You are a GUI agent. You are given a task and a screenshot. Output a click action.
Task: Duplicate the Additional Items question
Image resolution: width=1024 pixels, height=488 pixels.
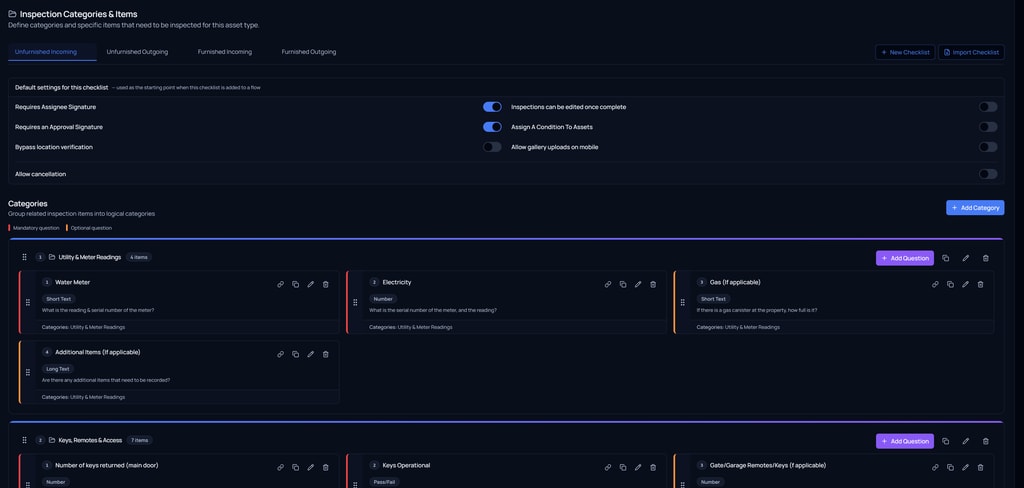pos(295,354)
